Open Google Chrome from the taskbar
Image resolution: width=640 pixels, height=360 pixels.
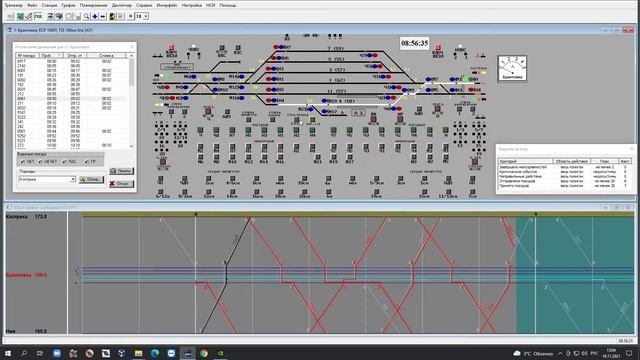204,353
